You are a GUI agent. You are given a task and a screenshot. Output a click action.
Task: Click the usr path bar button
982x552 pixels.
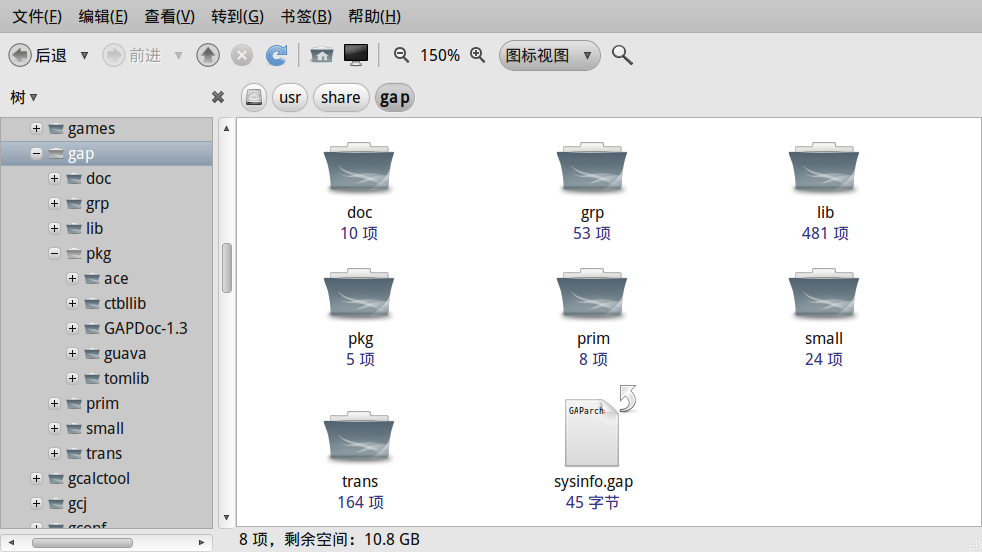coord(290,97)
